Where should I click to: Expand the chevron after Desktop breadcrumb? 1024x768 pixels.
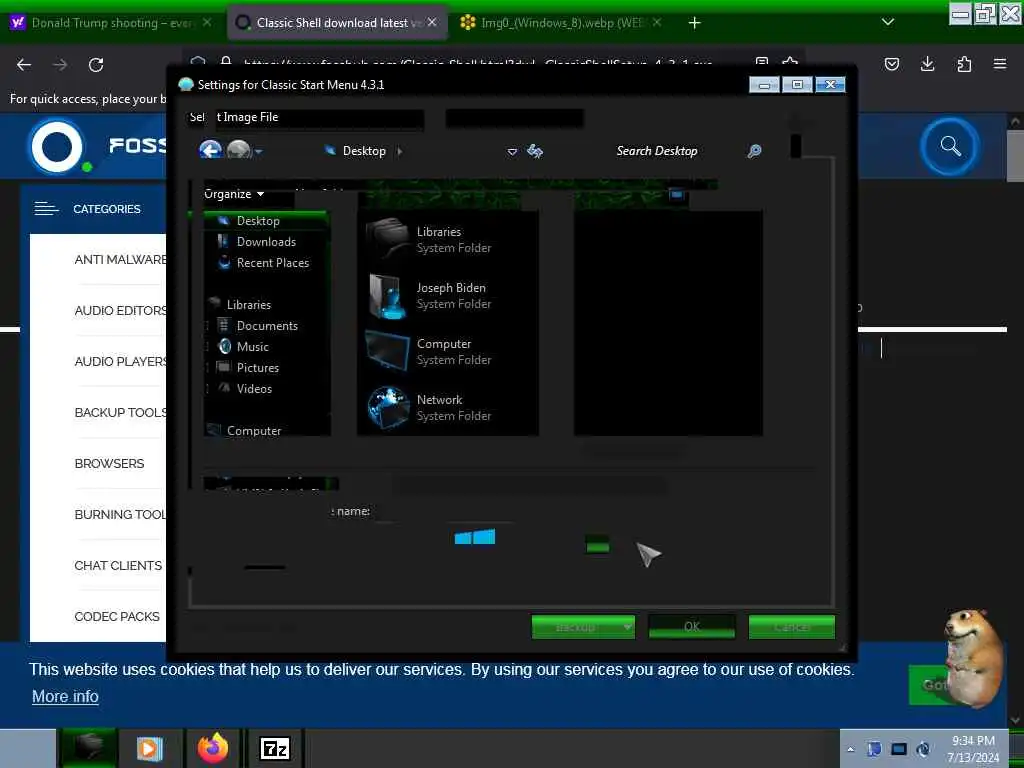(400, 151)
